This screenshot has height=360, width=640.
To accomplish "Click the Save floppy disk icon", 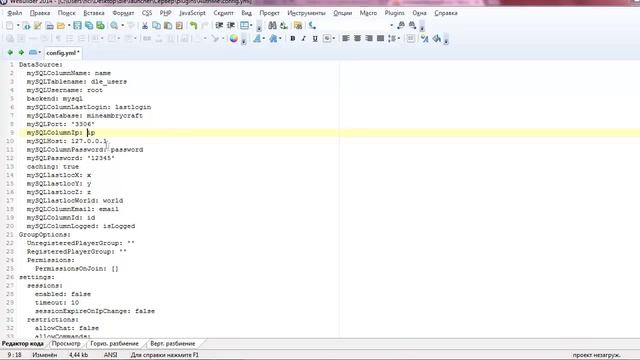I will click(77, 26).
